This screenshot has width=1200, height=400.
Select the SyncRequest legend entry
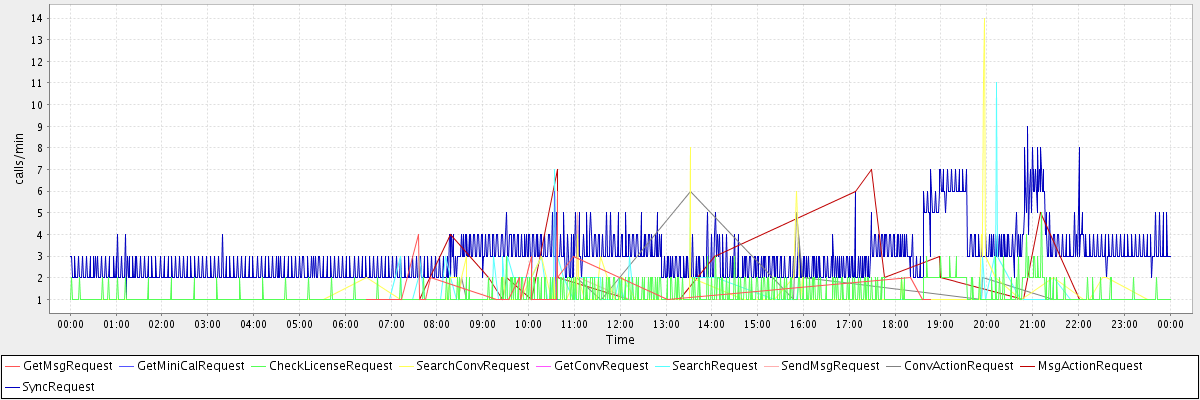(x=60, y=386)
